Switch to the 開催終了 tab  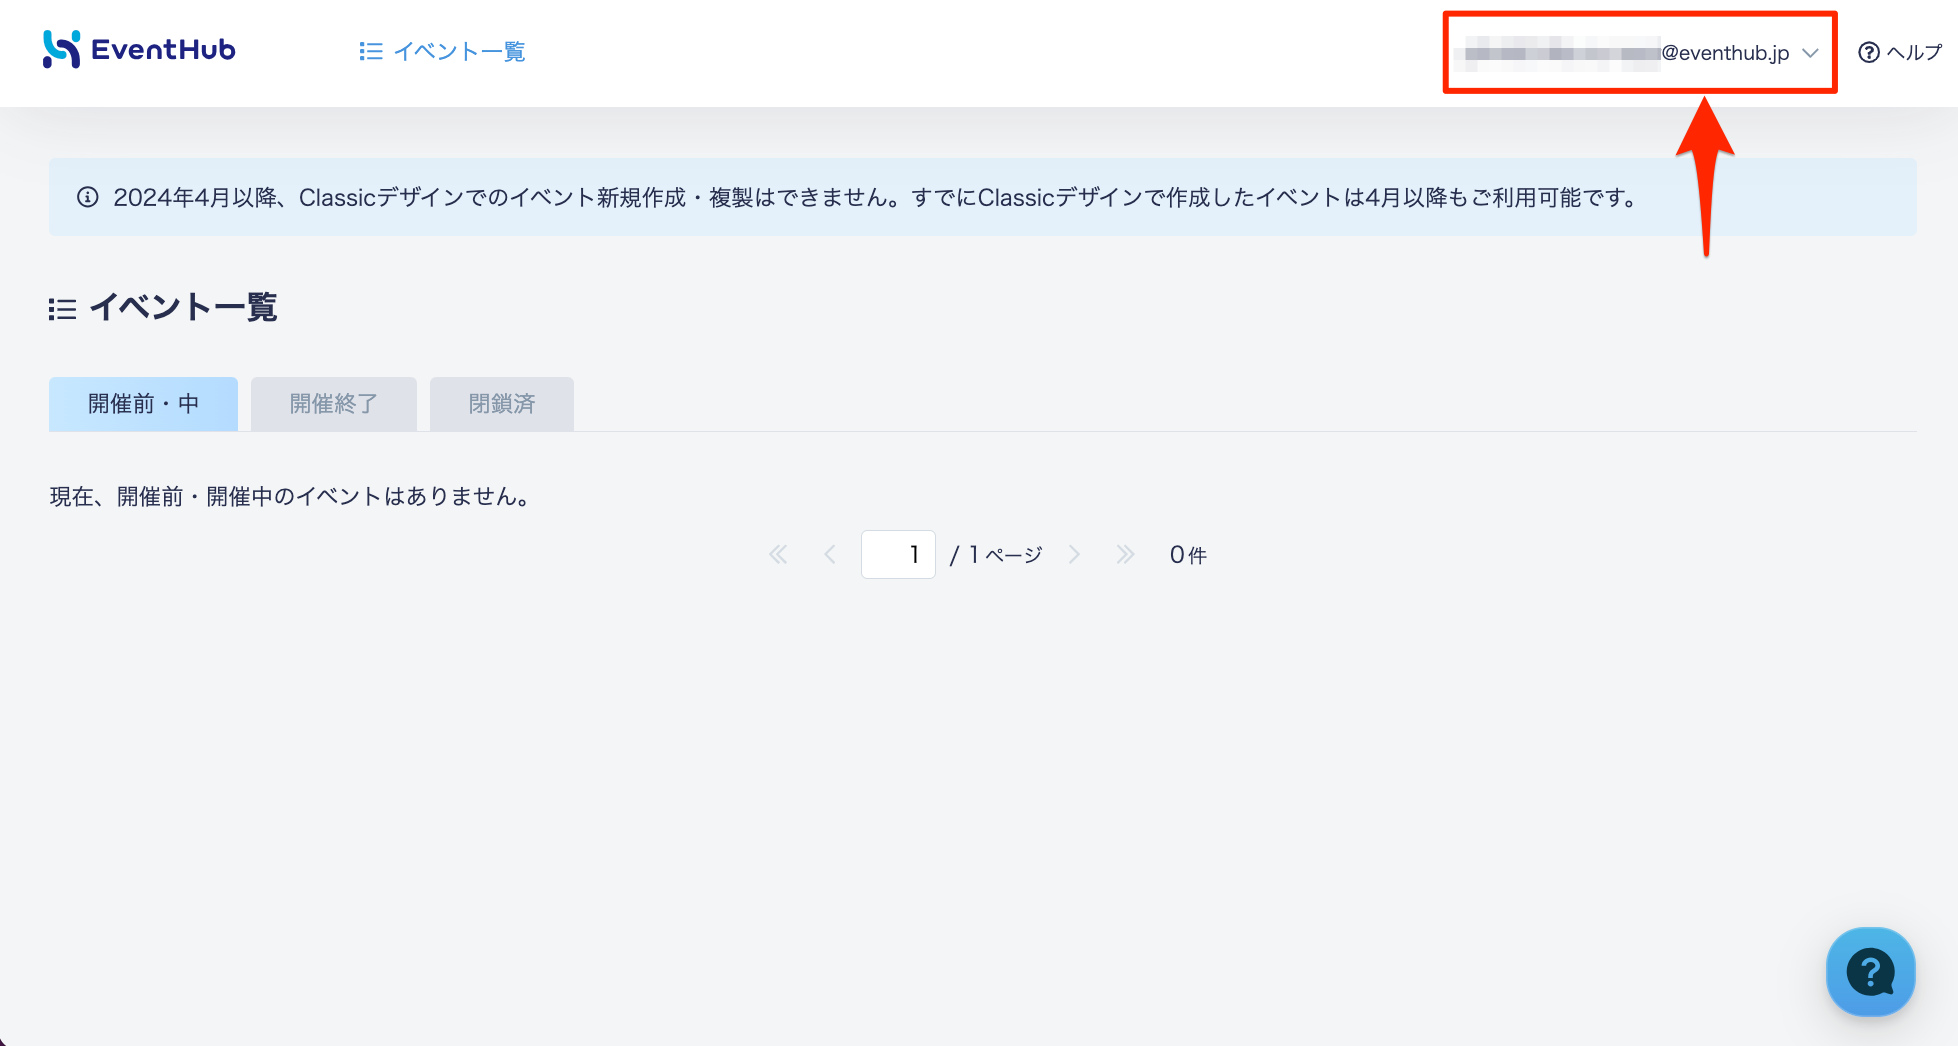tap(333, 404)
